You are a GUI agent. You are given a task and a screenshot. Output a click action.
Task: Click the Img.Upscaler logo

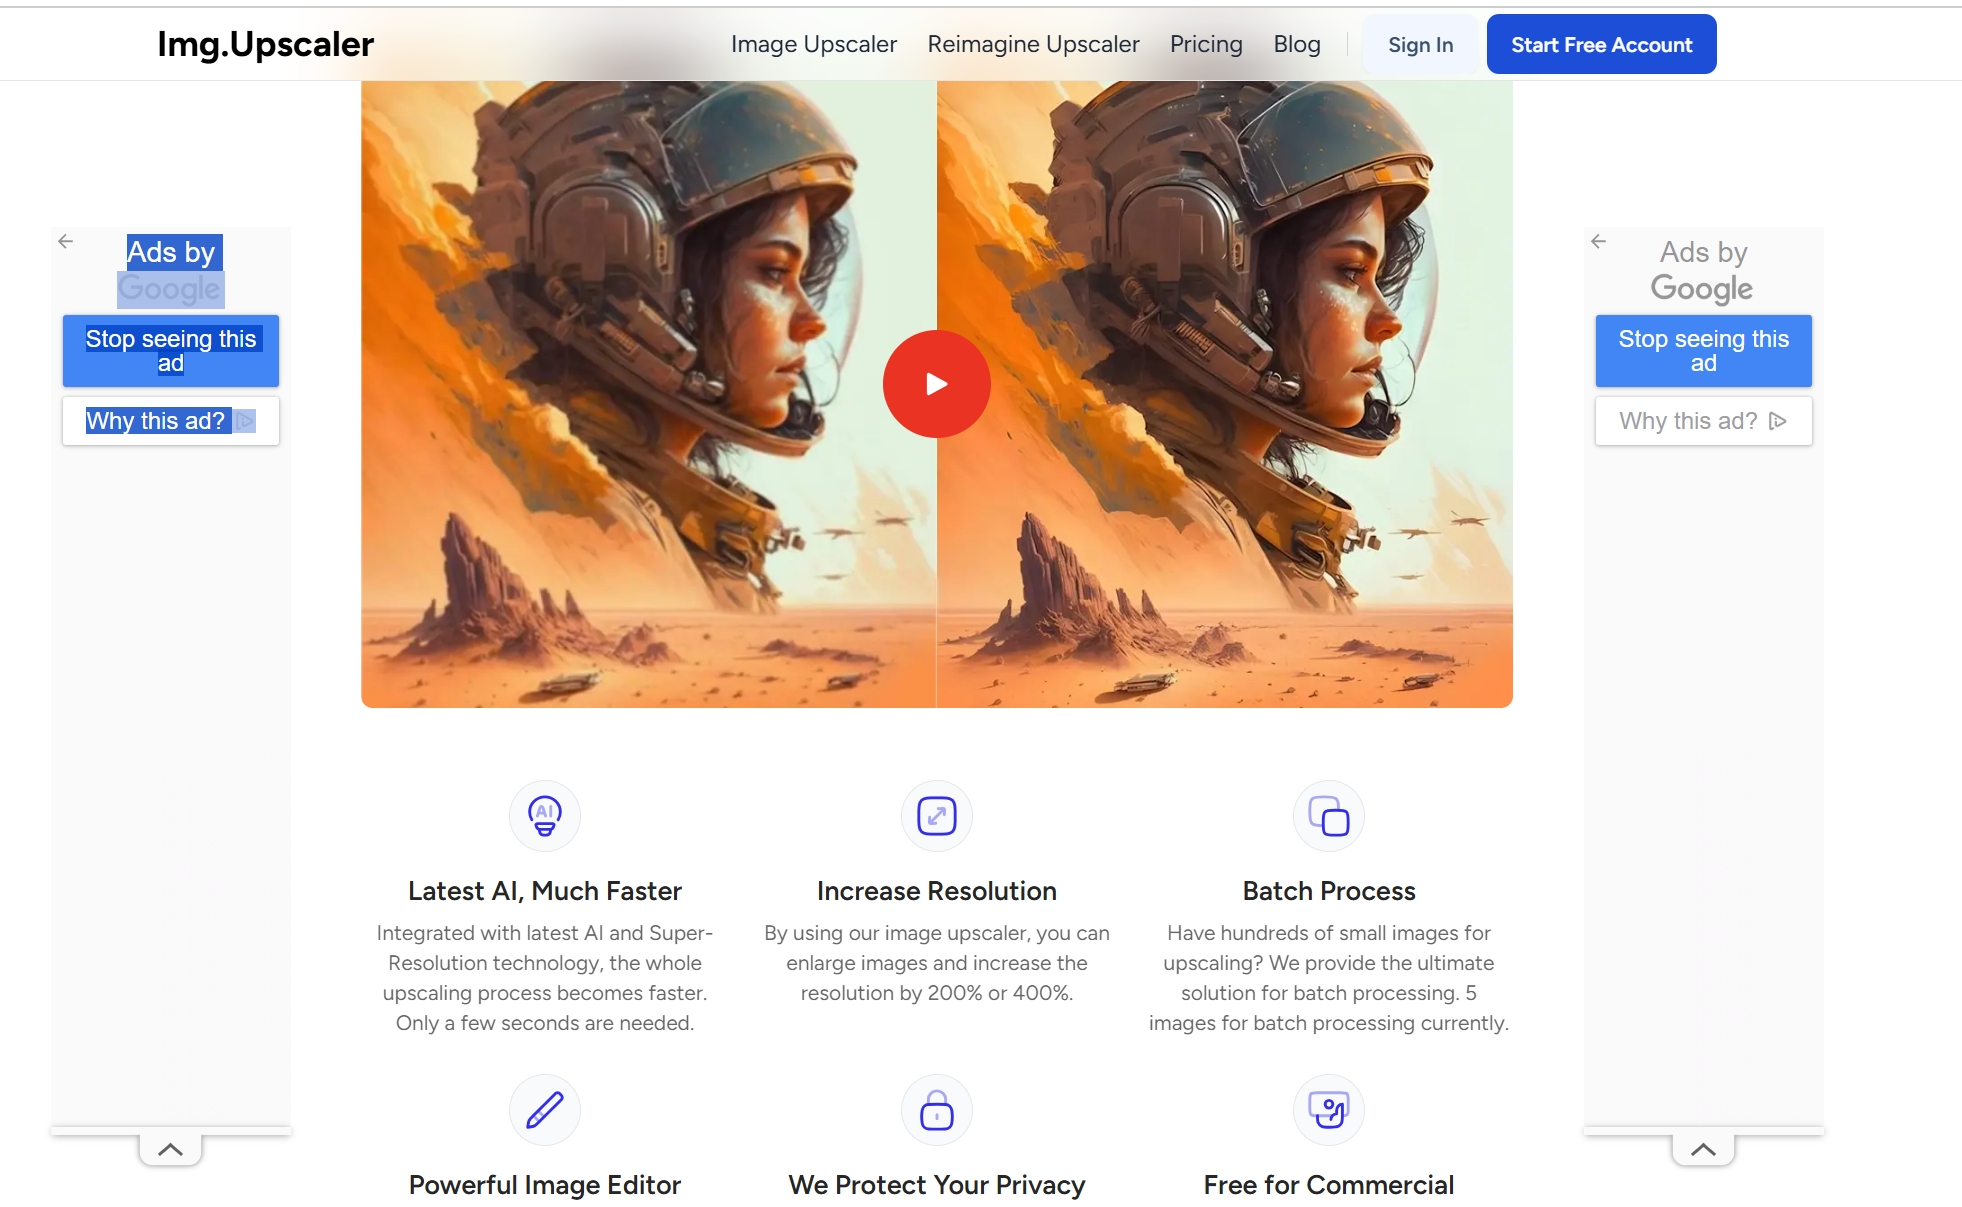[x=265, y=44]
